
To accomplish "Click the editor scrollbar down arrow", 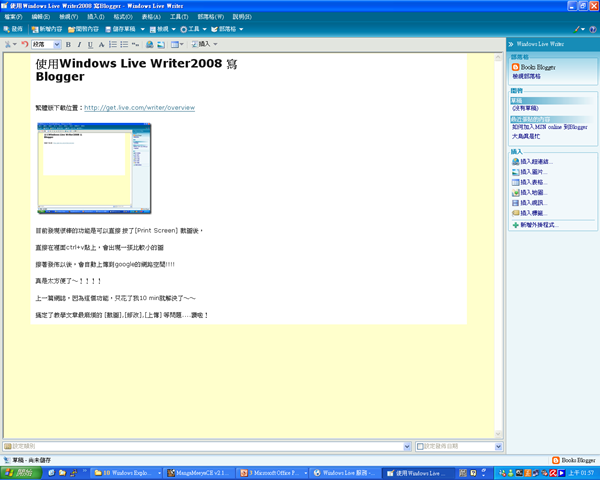I will (x=498, y=434).
